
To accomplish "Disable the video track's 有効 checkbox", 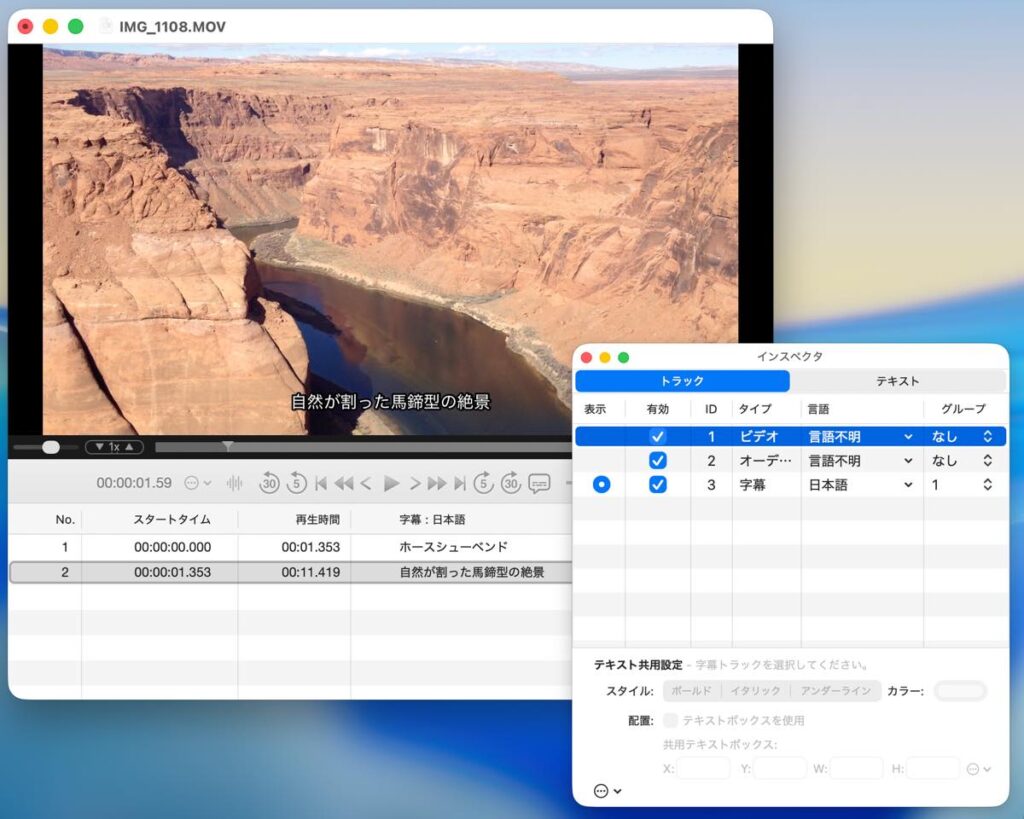I will coord(657,437).
